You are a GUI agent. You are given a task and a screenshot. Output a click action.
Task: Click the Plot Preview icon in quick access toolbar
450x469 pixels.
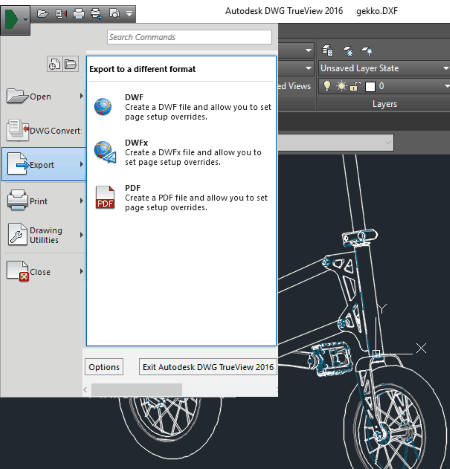(x=114, y=14)
